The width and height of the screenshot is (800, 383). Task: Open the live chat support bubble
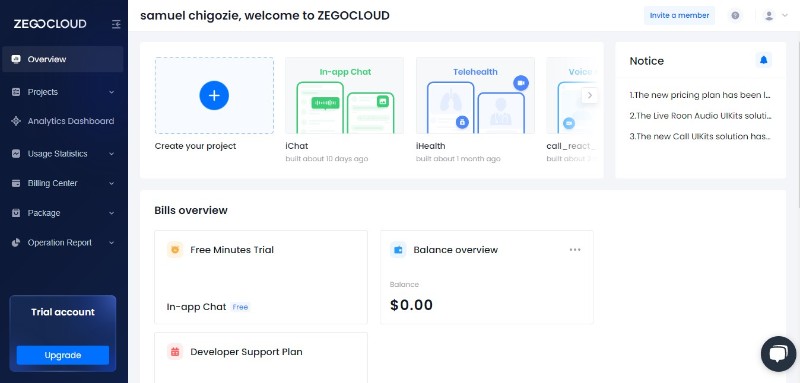point(778,353)
